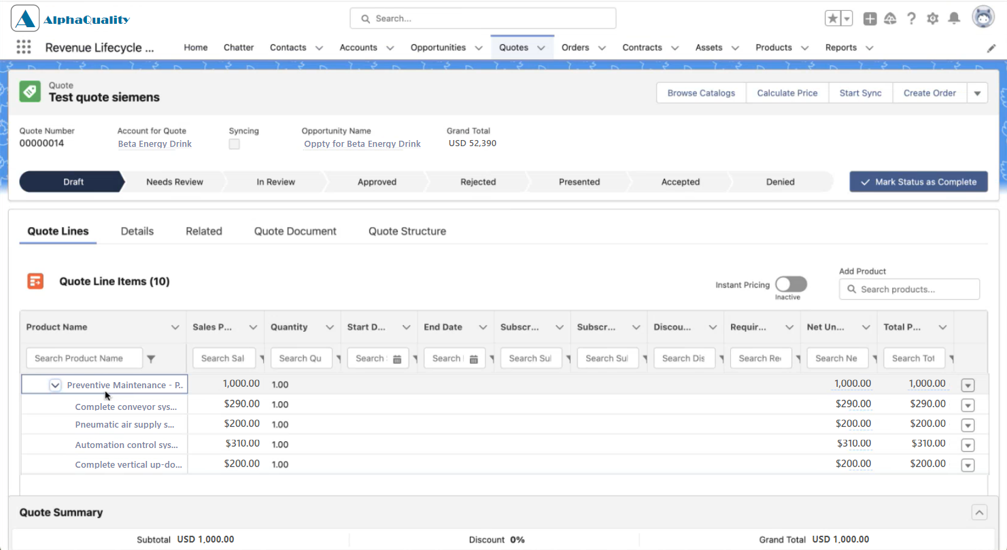The height and width of the screenshot is (550, 1007).
Task: Open the favorites star icon
Action: (x=832, y=19)
